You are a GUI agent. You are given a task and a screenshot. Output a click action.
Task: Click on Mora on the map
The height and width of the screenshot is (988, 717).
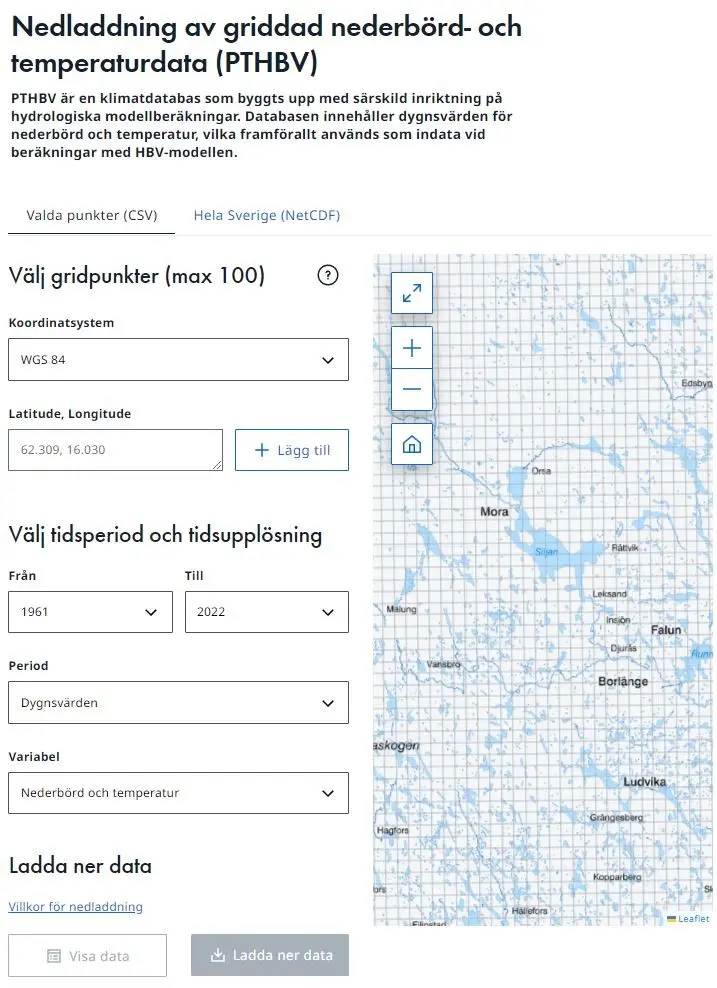tap(494, 512)
